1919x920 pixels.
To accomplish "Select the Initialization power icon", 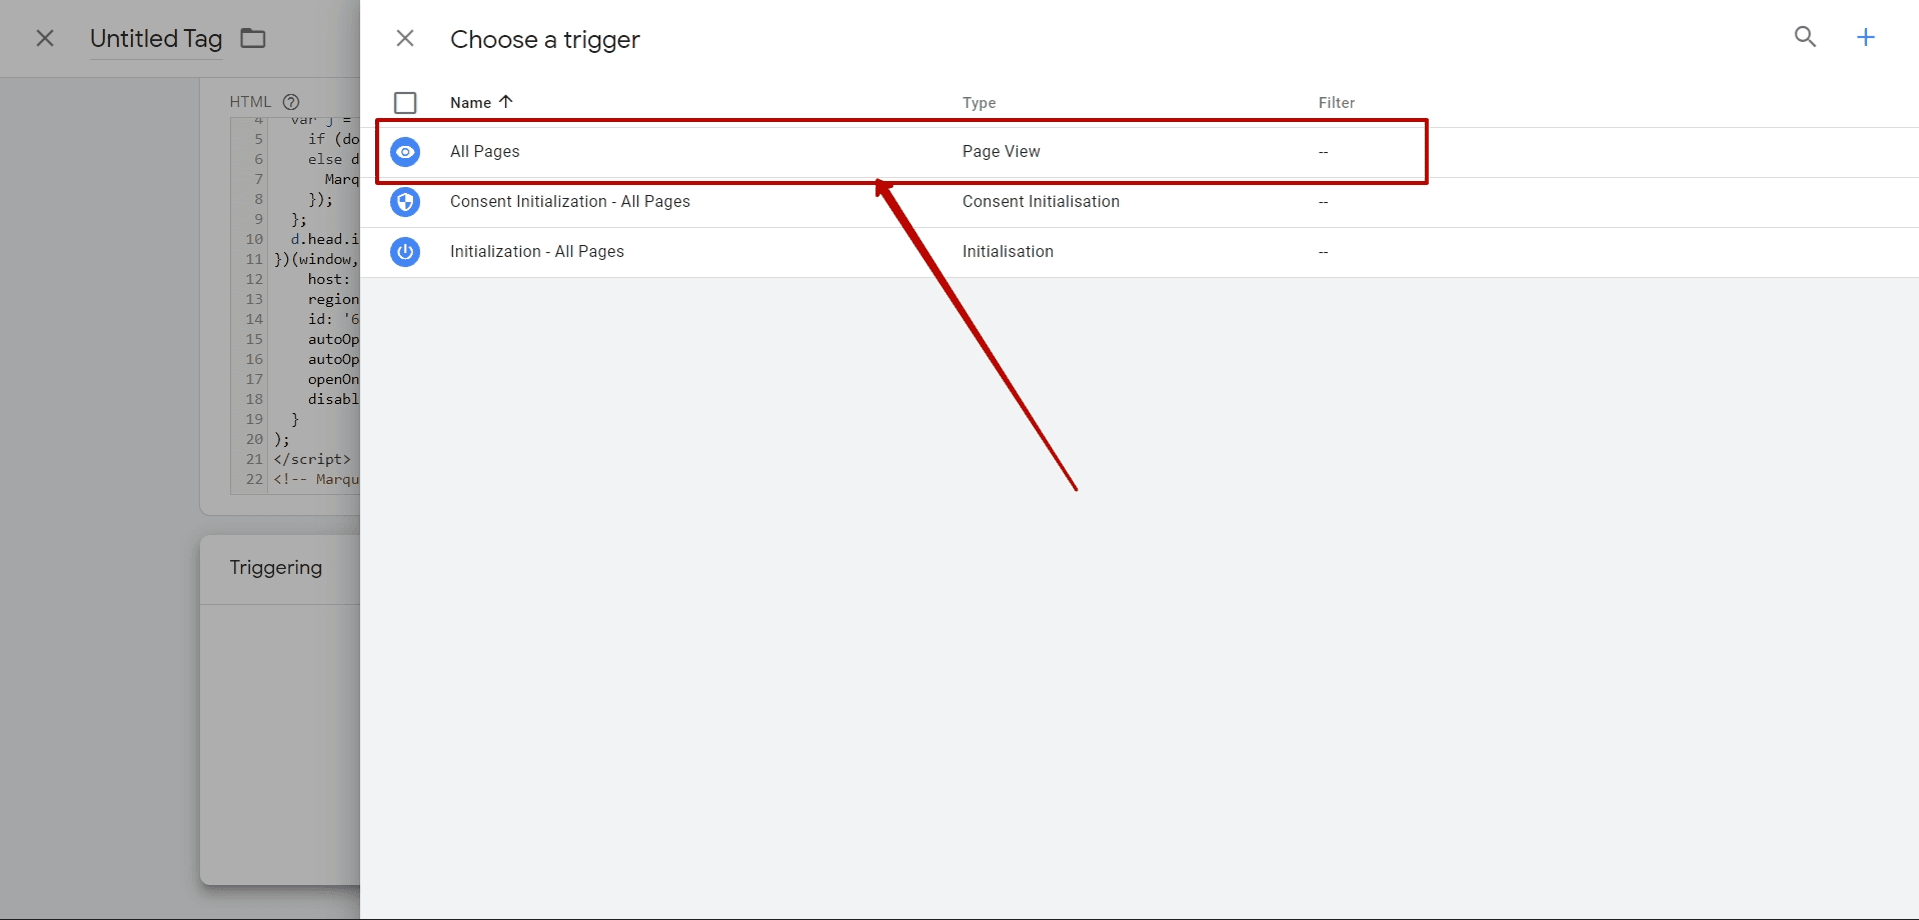I will click(x=405, y=252).
